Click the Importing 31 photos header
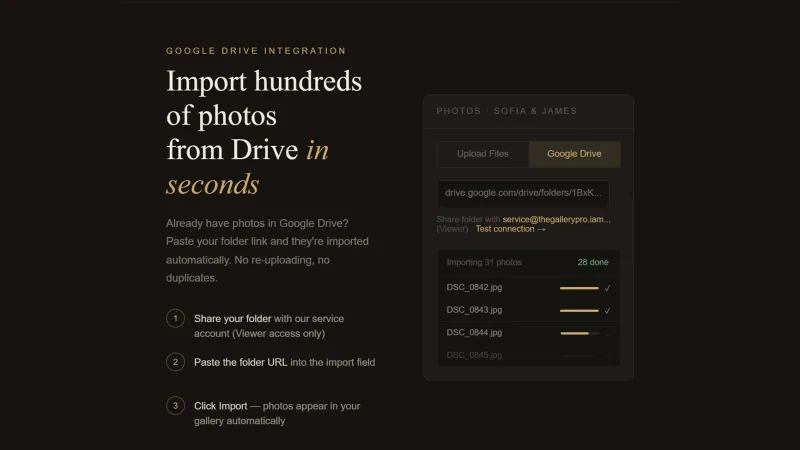The image size is (800, 450). tap(484, 262)
